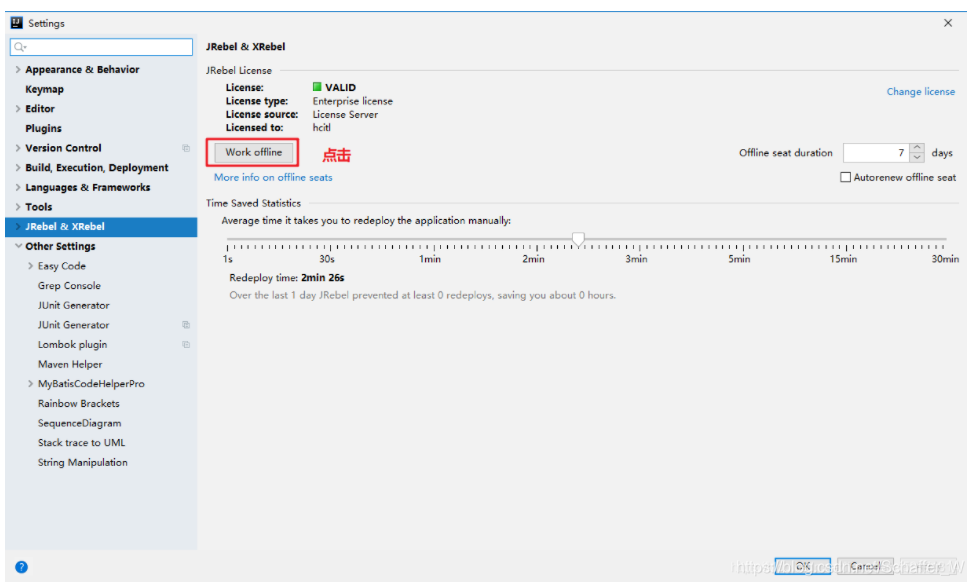Enable Autorenew offline seat checkbox
This screenshot has width=974, height=586.
coord(845,177)
